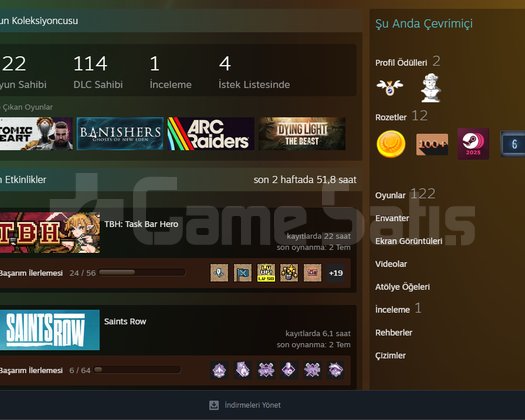View the 4 İstek Listesinde wishlist stat
The height and width of the screenshot is (420, 525).
(254, 72)
